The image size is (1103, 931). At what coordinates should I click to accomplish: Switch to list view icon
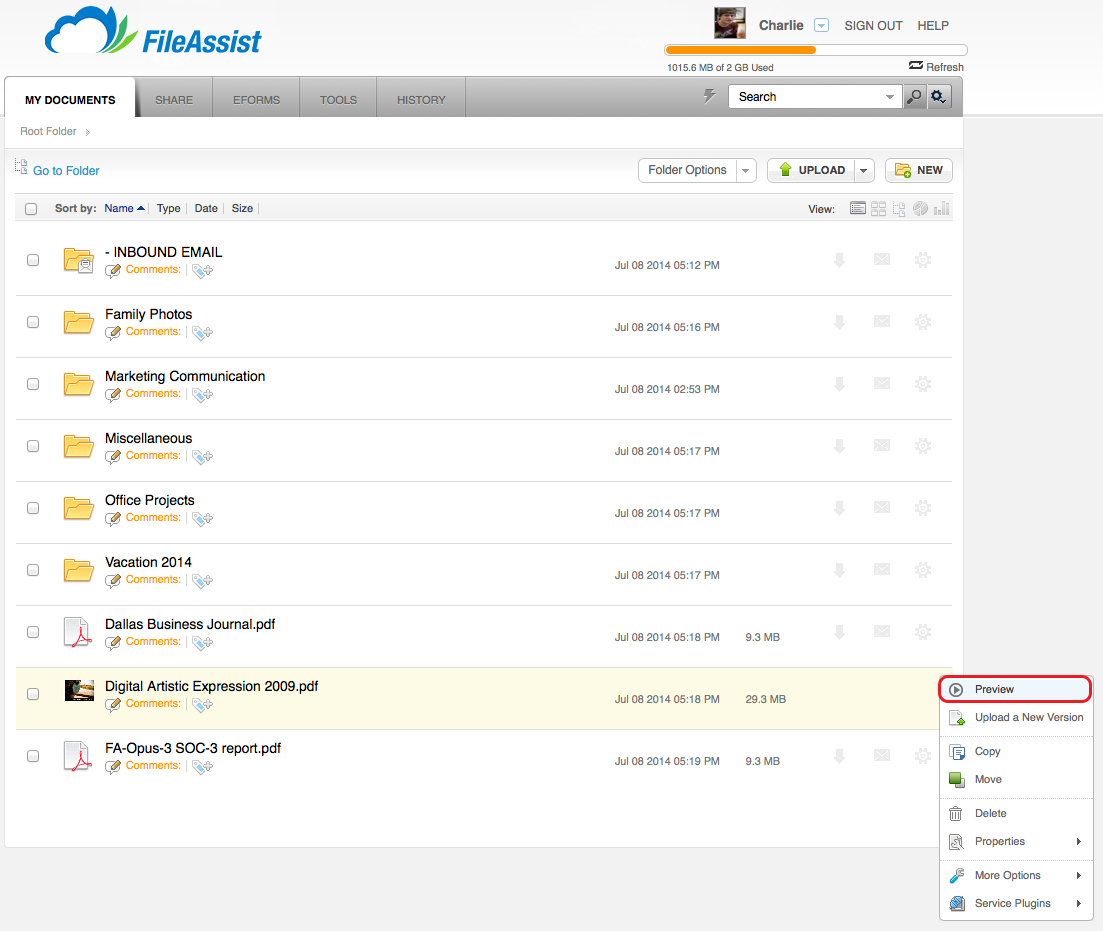(857, 208)
